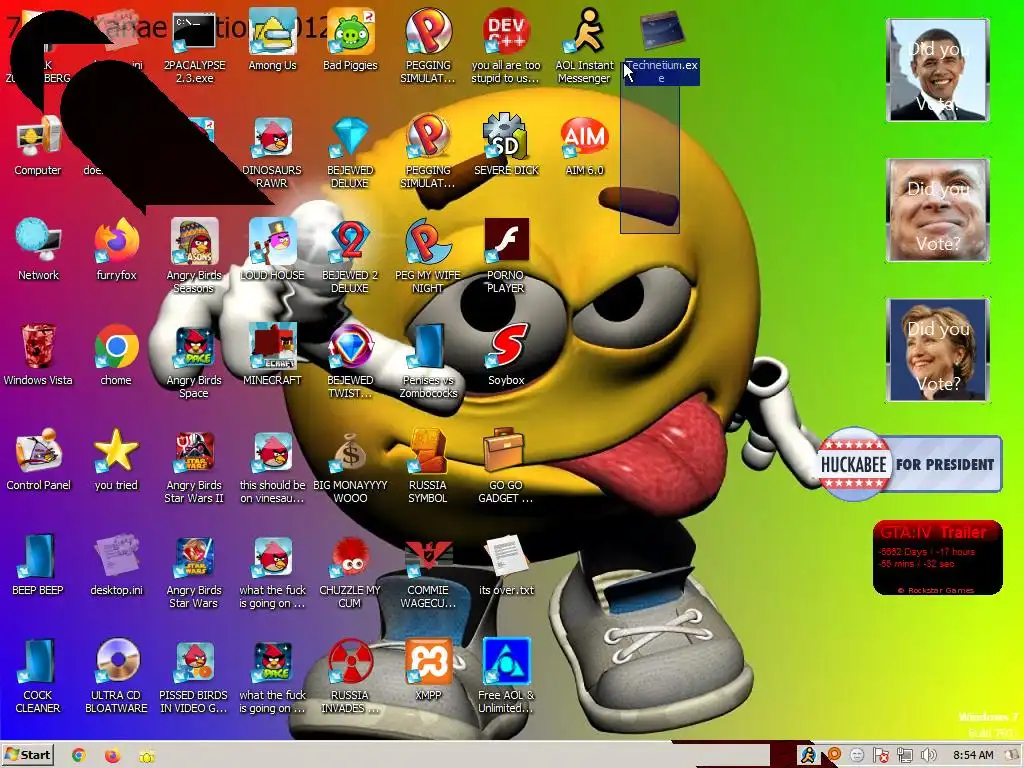Click the Obama 'Did you Vote?' gadget

click(x=938, y=70)
